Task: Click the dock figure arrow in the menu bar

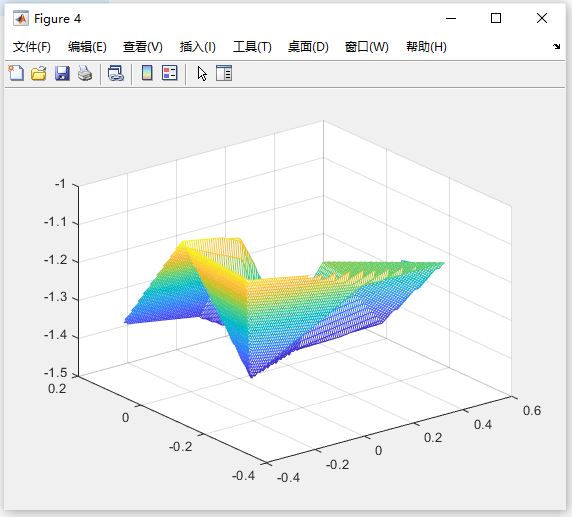Action: tap(556, 46)
